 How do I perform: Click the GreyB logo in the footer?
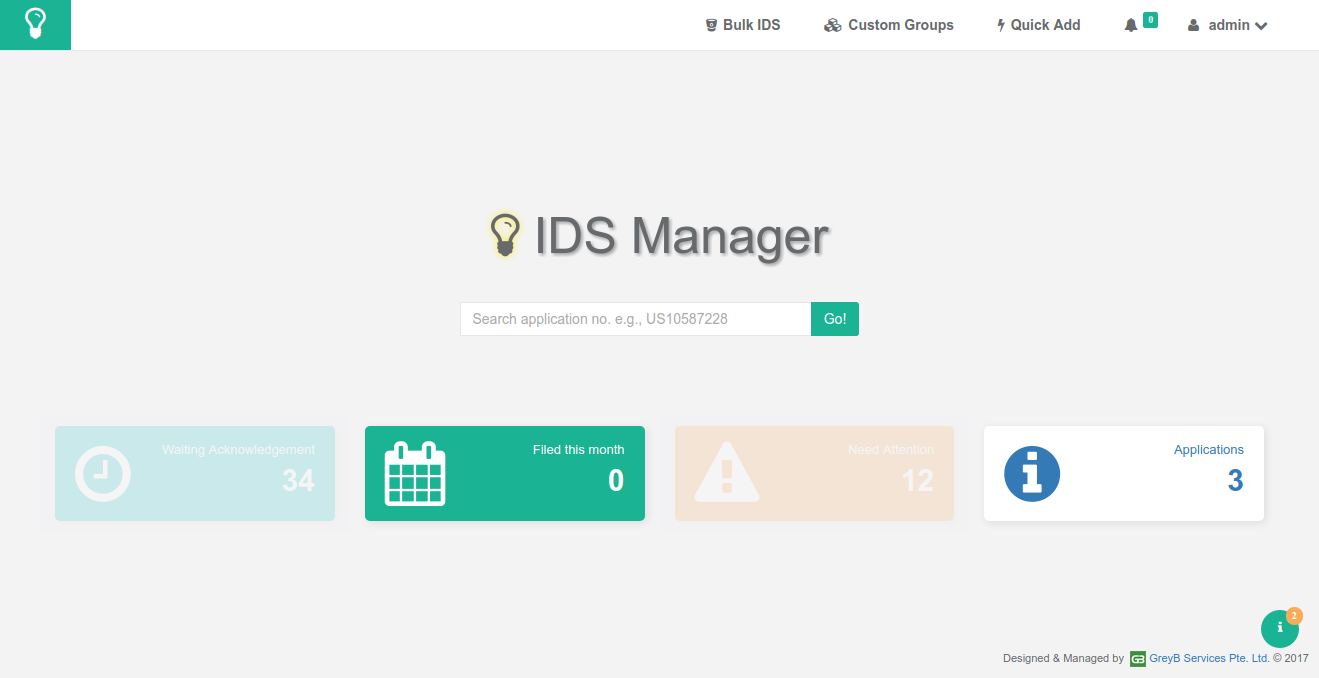tap(1137, 658)
